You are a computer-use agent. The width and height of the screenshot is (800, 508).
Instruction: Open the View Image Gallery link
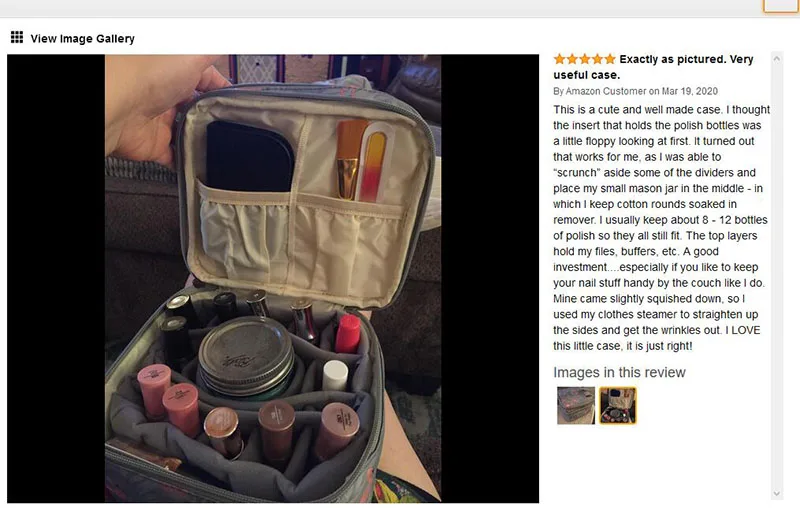[x=82, y=38]
